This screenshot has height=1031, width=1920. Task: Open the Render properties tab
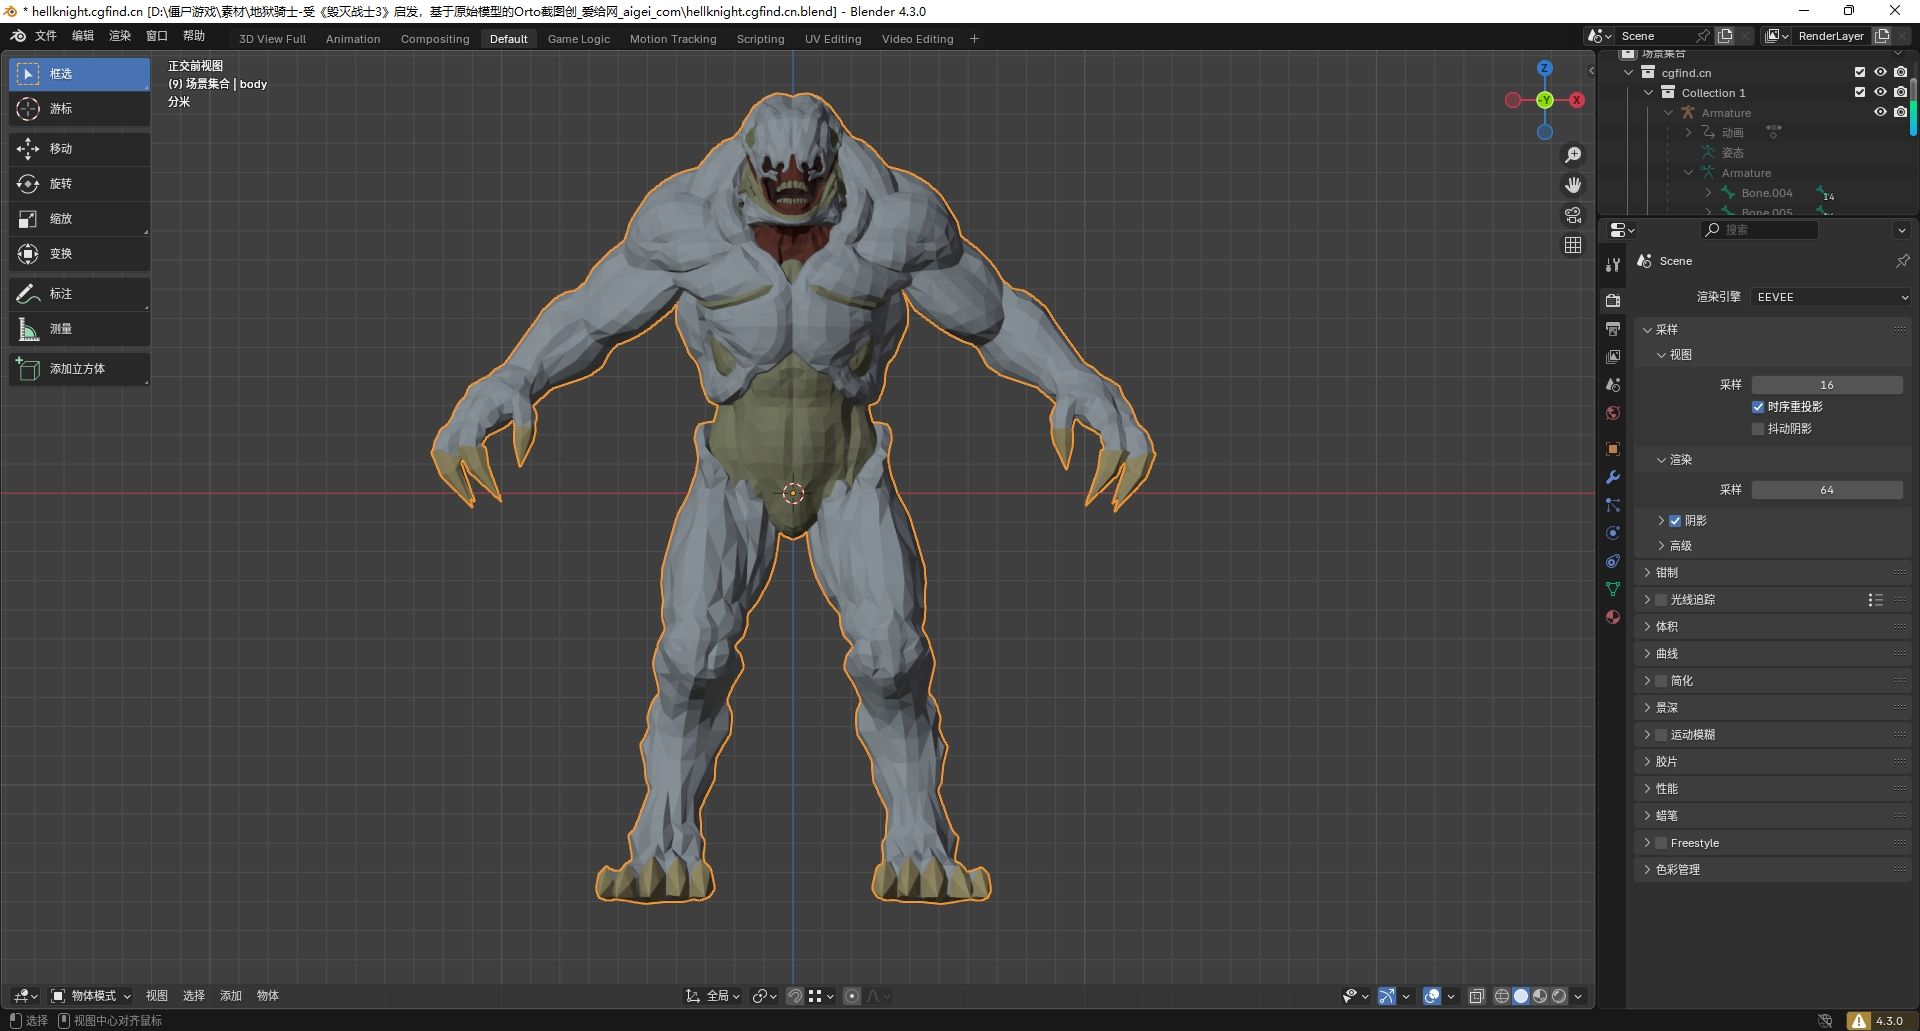(x=1612, y=300)
